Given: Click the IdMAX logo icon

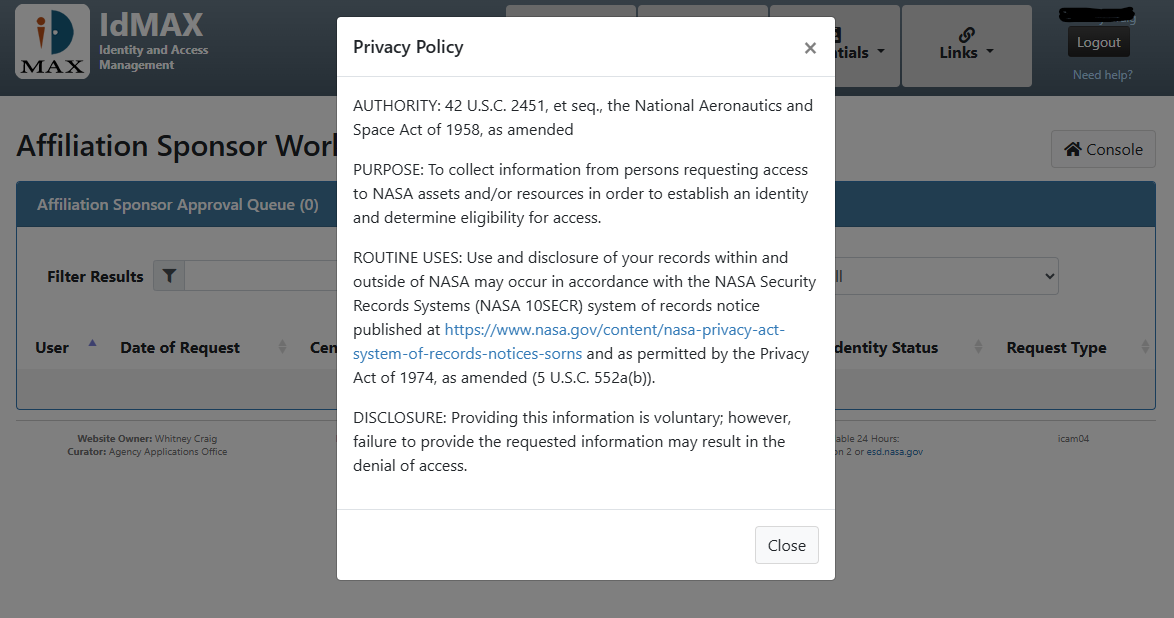Looking at the screenshot, I should click(x=53, y=46).
